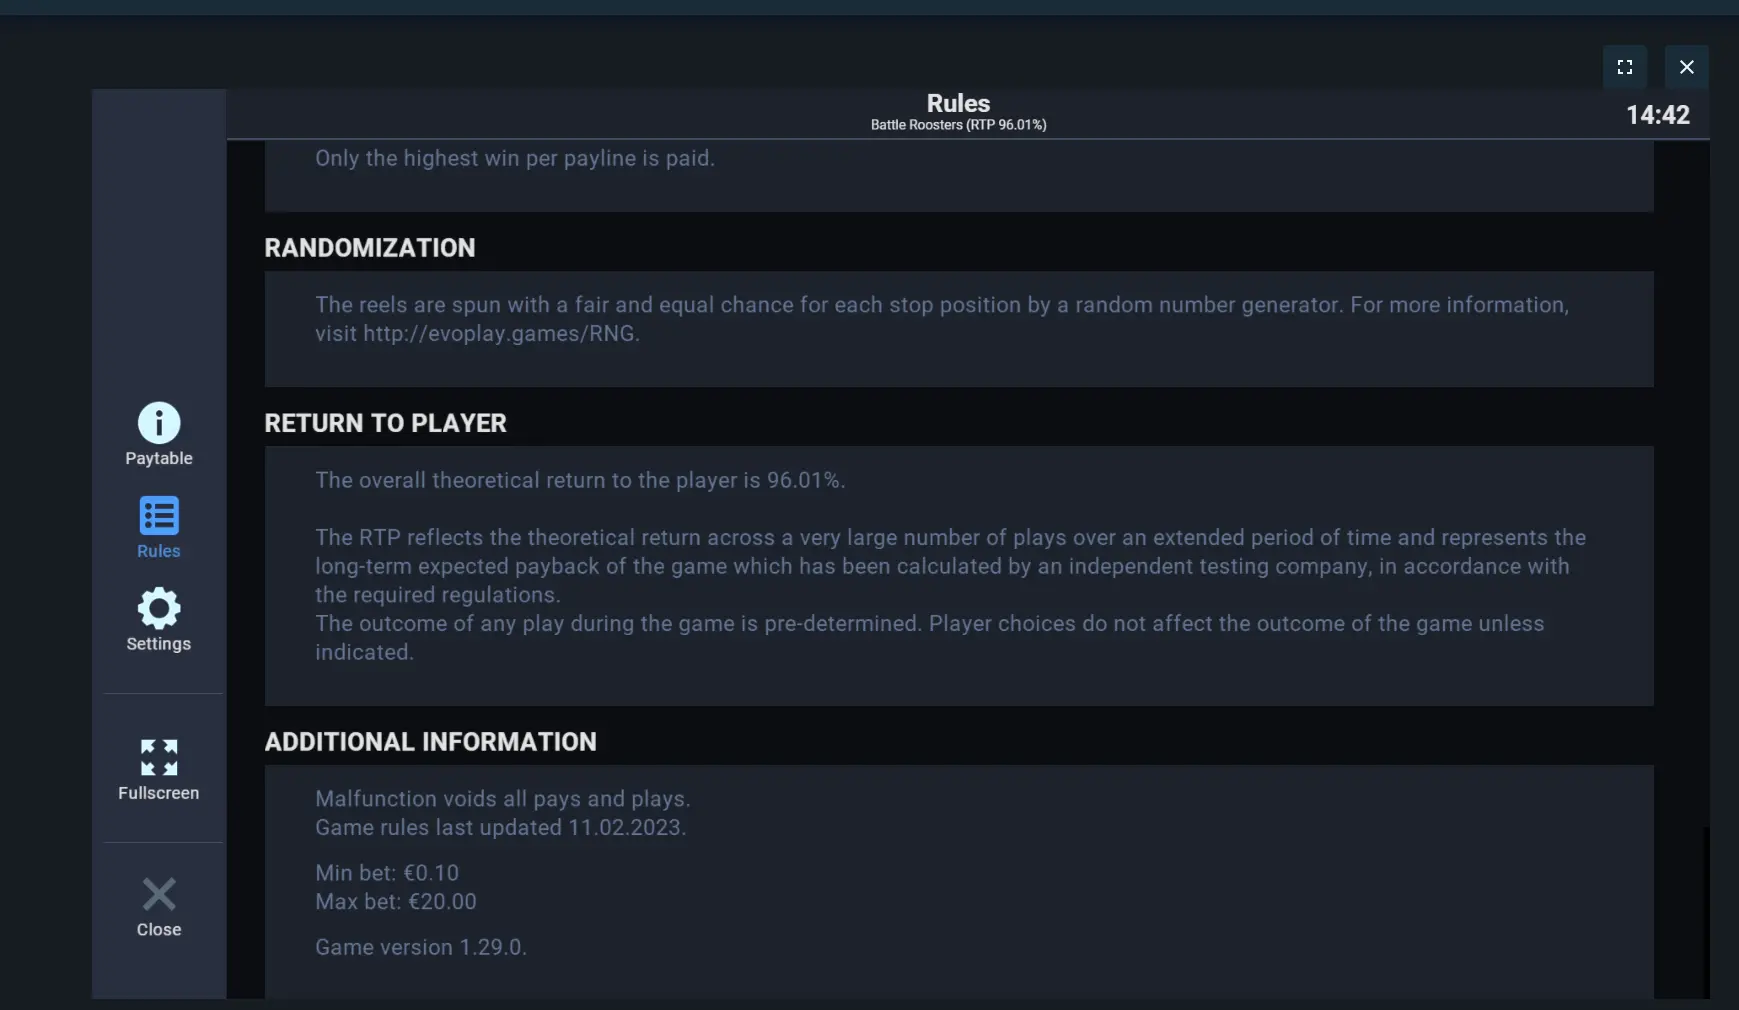The image size is (1739, 1010).
Task: Open the Paytable info icon
Action: 159,423
